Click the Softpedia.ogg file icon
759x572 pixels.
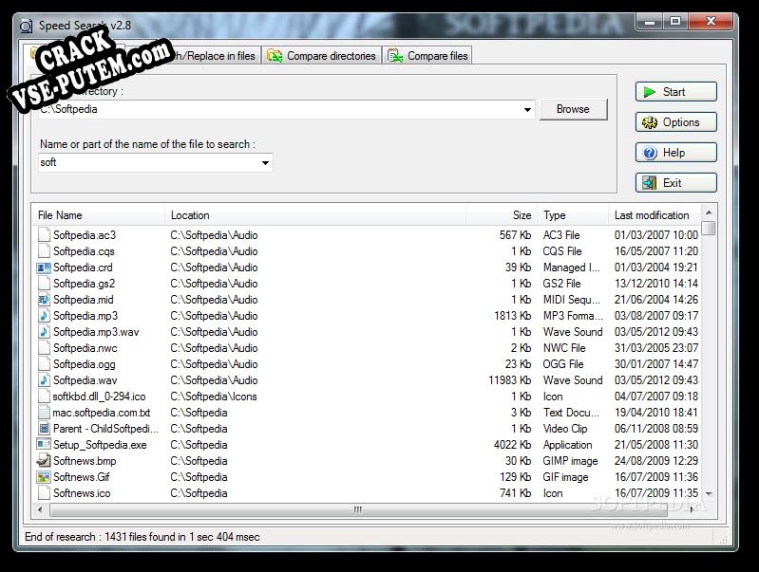[44, 364]
